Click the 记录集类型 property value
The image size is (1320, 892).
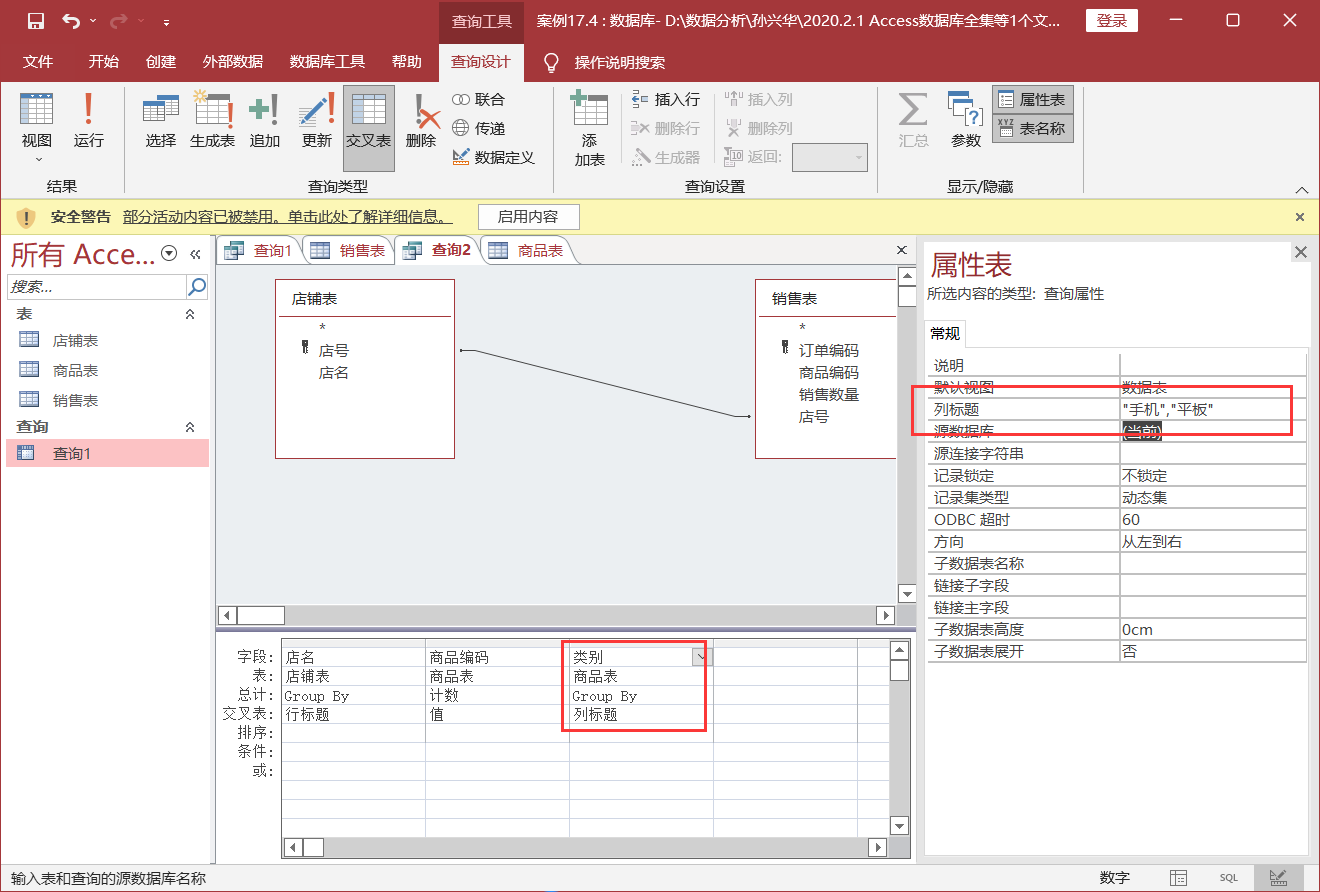pos(1212,497)
